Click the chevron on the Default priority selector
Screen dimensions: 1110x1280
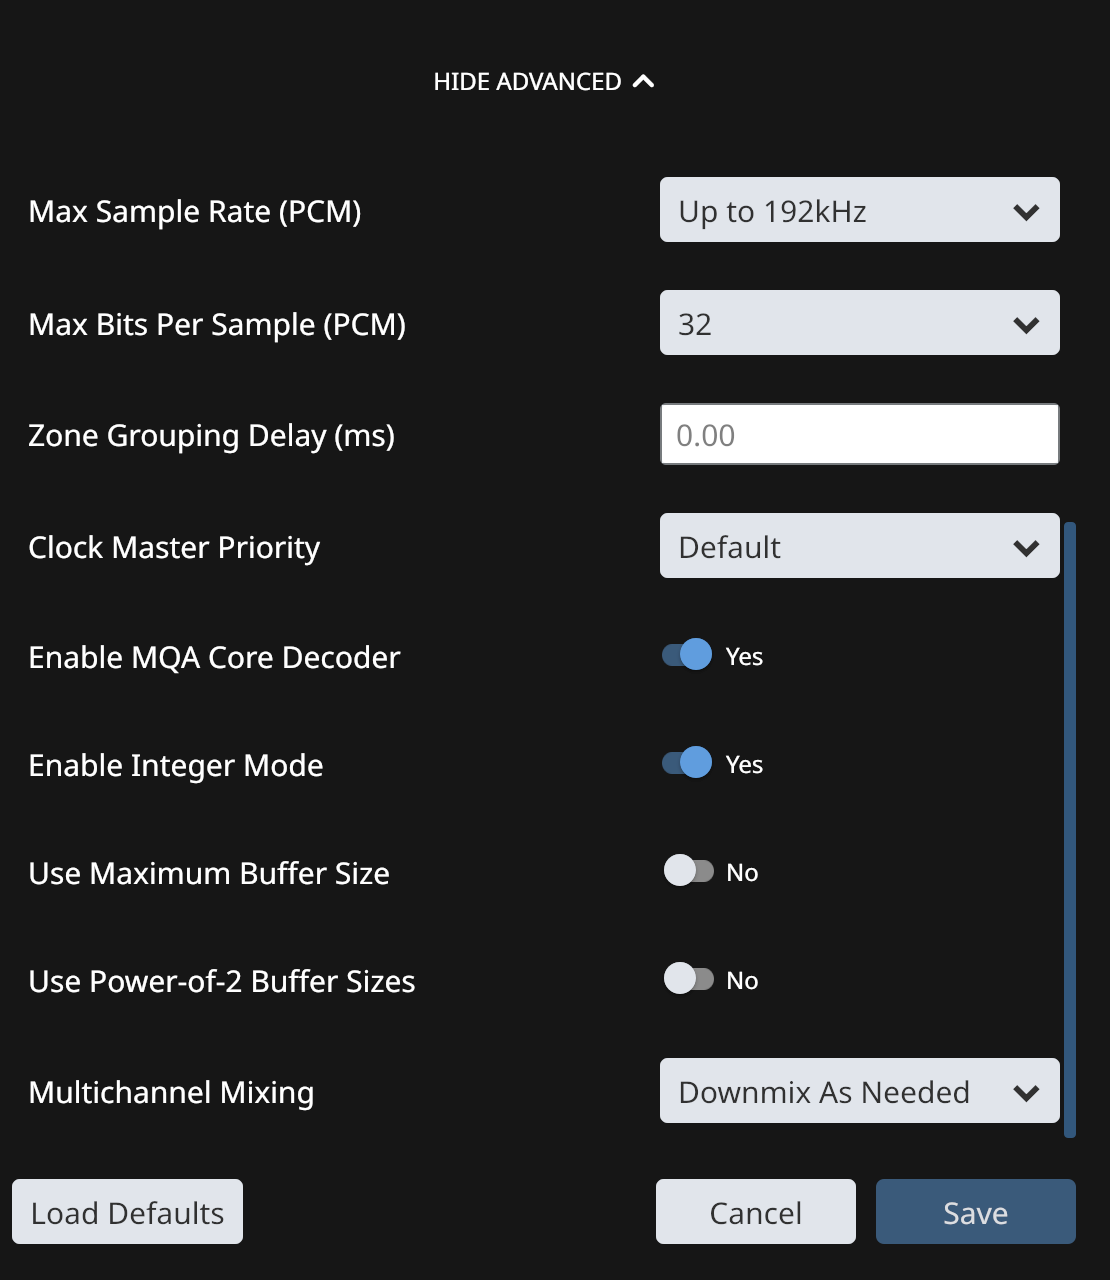[1024, 547]
